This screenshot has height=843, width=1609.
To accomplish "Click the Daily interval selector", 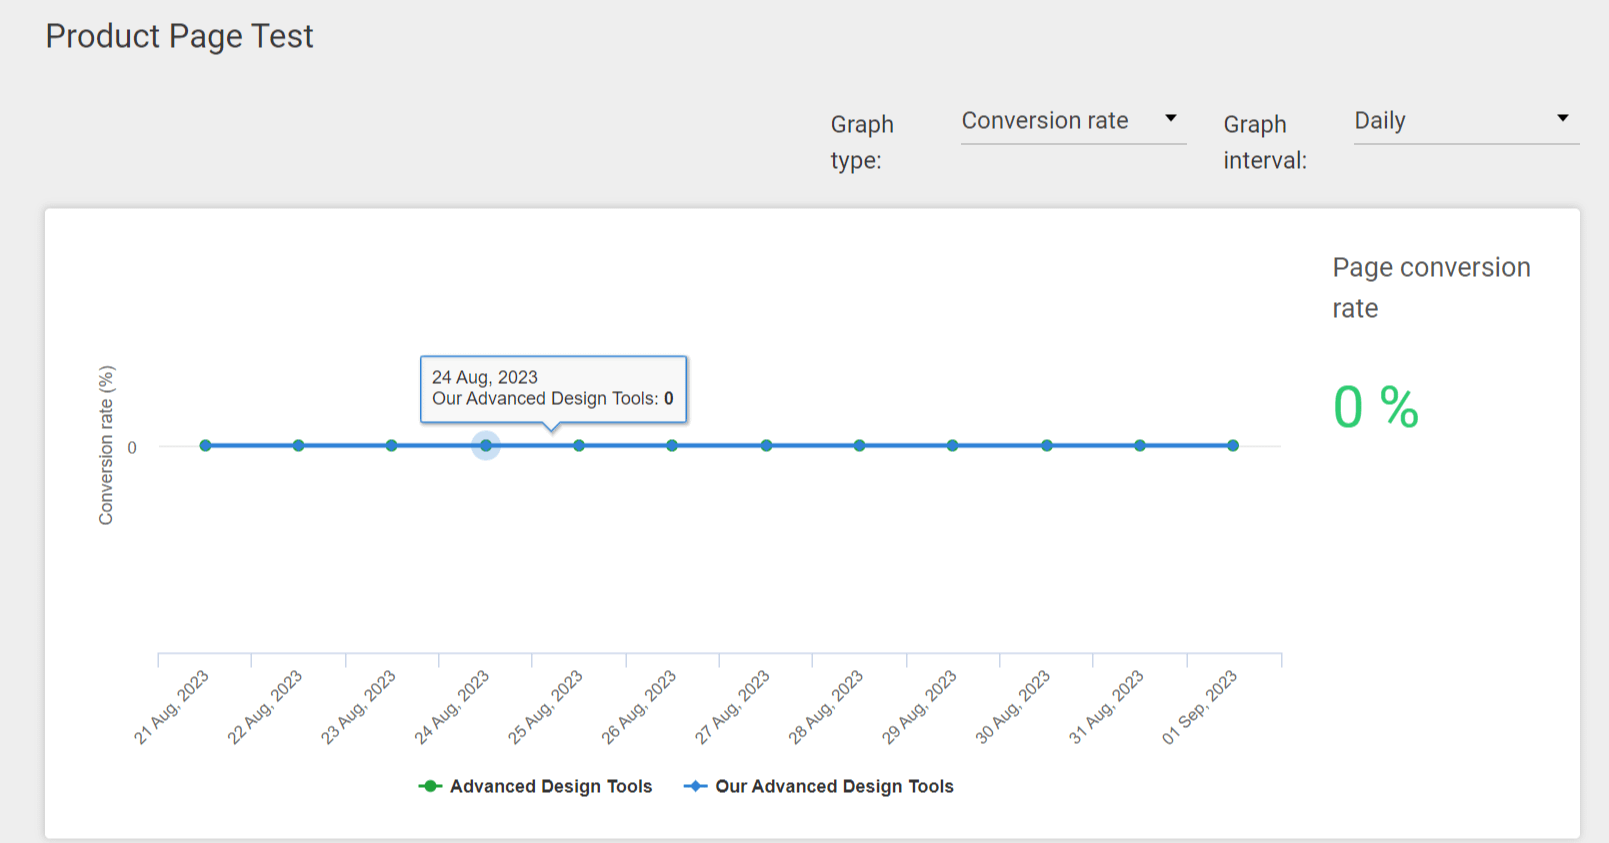I will click(1466, 121).
